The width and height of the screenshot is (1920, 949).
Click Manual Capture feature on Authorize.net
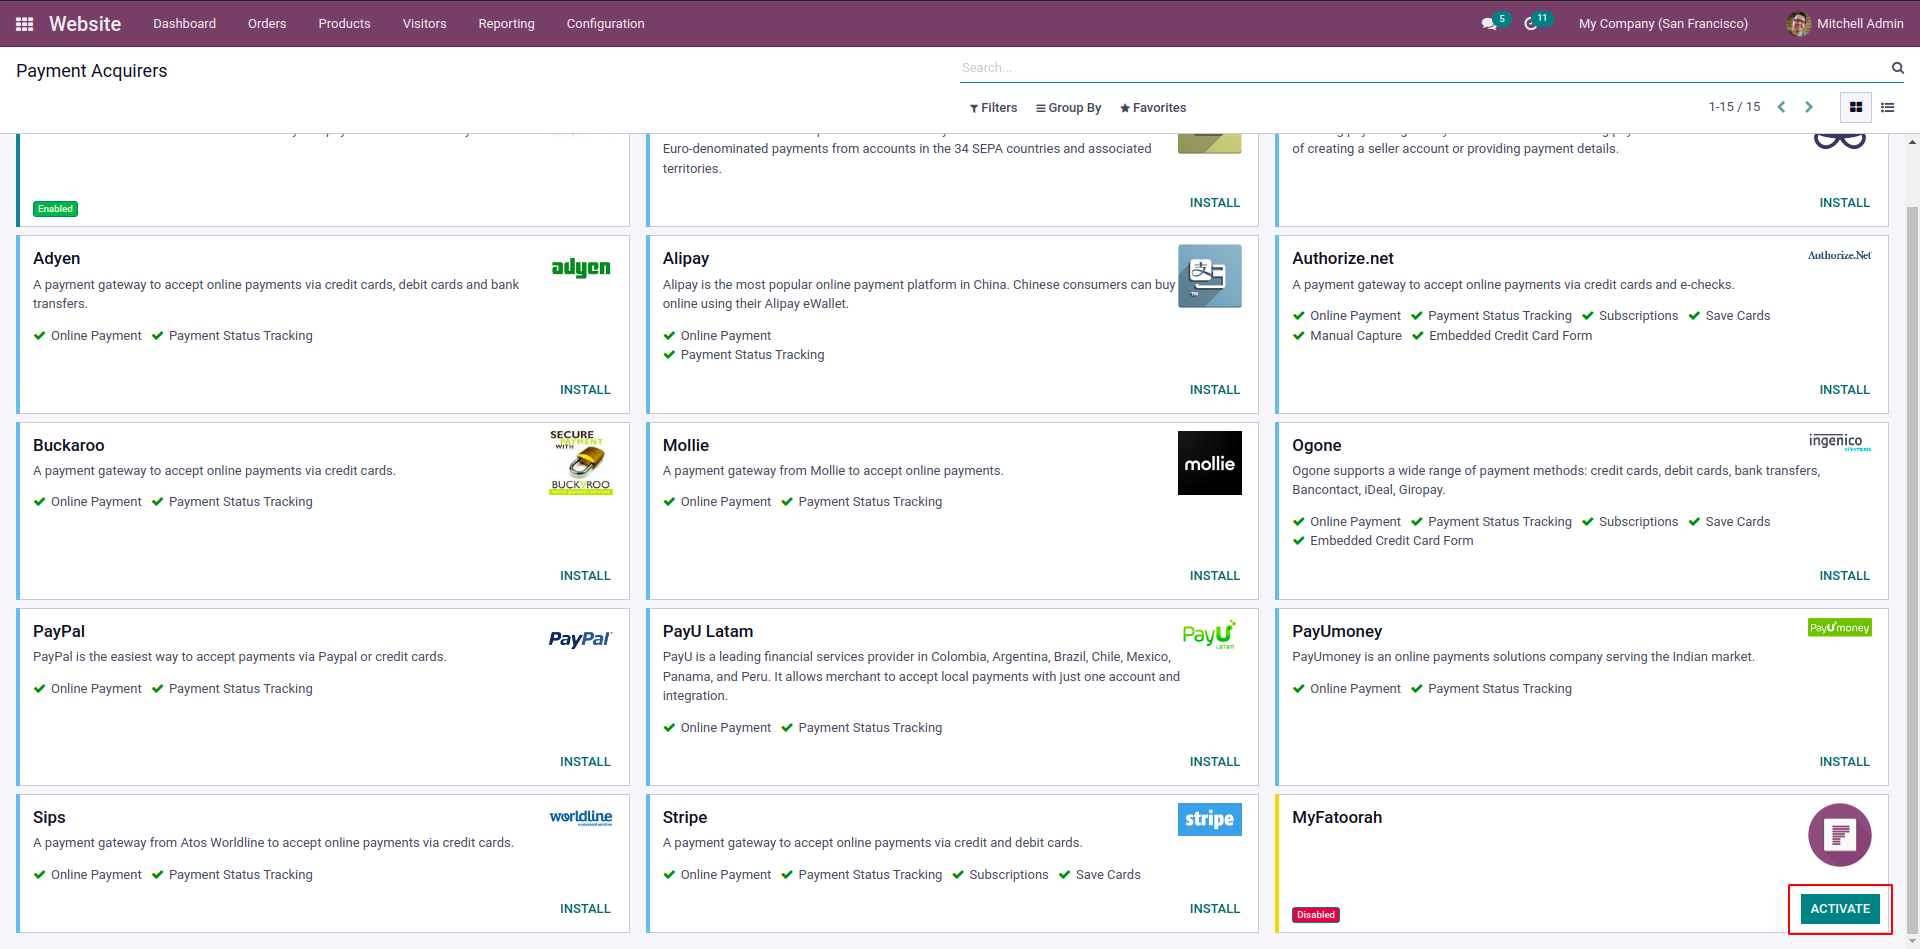[1347, 336]
